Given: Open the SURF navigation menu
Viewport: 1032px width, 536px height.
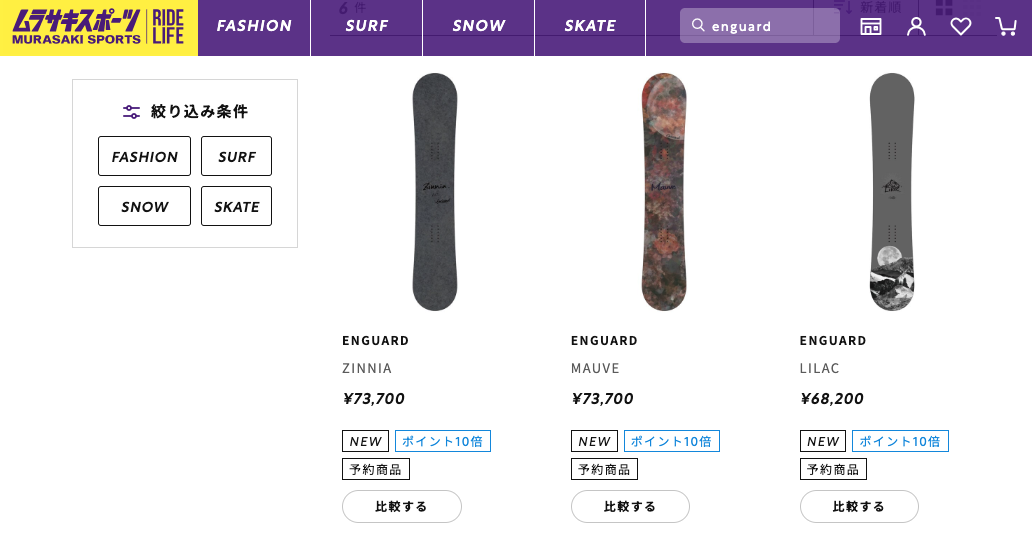Looking at the screenshot, I should point(366,27).
